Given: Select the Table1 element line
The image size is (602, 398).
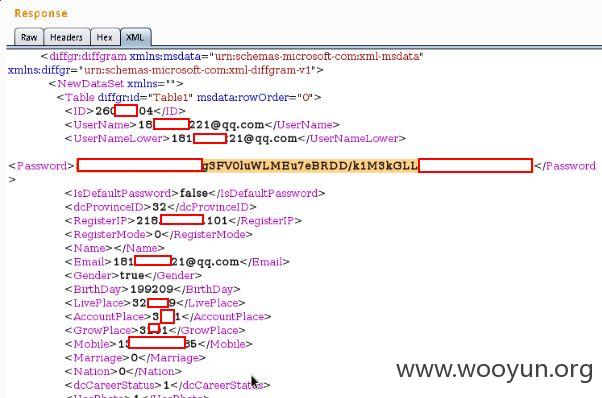Looking at the screenshot, I should tap(189, 97).
